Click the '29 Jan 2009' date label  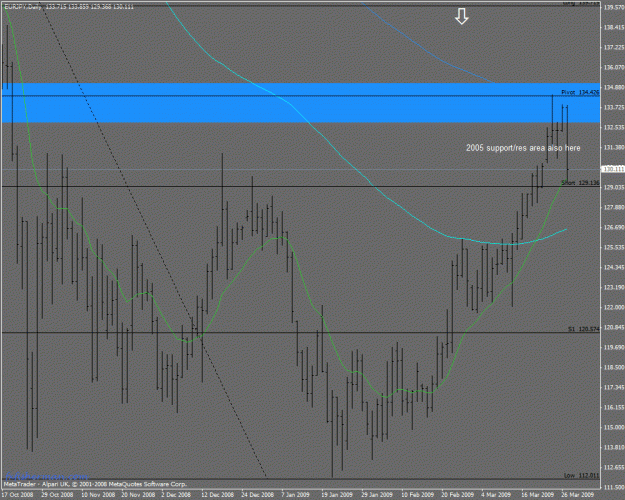(377, 494)
